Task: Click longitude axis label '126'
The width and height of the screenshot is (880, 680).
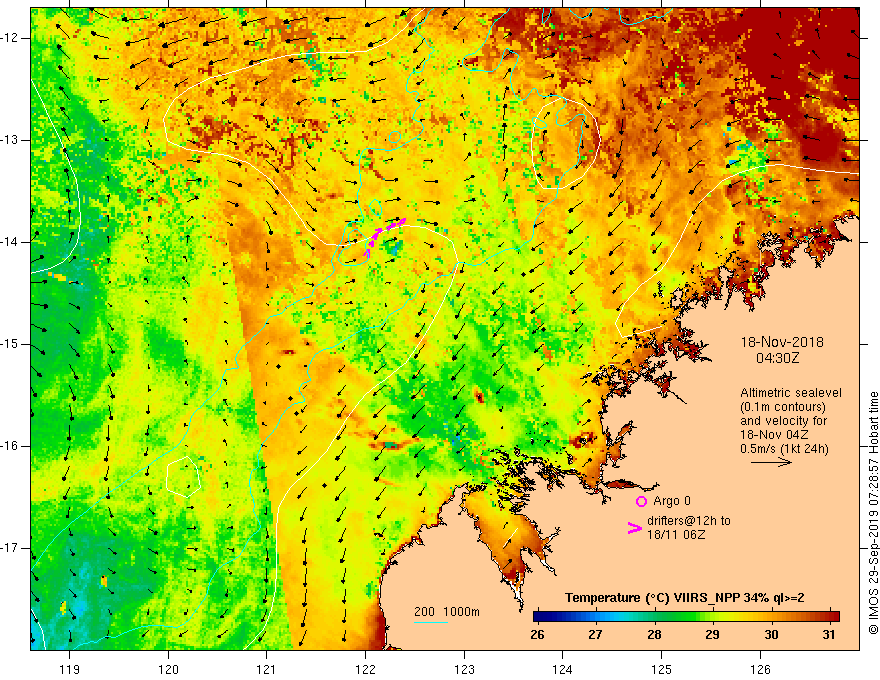Action: [x=760, y=669]
